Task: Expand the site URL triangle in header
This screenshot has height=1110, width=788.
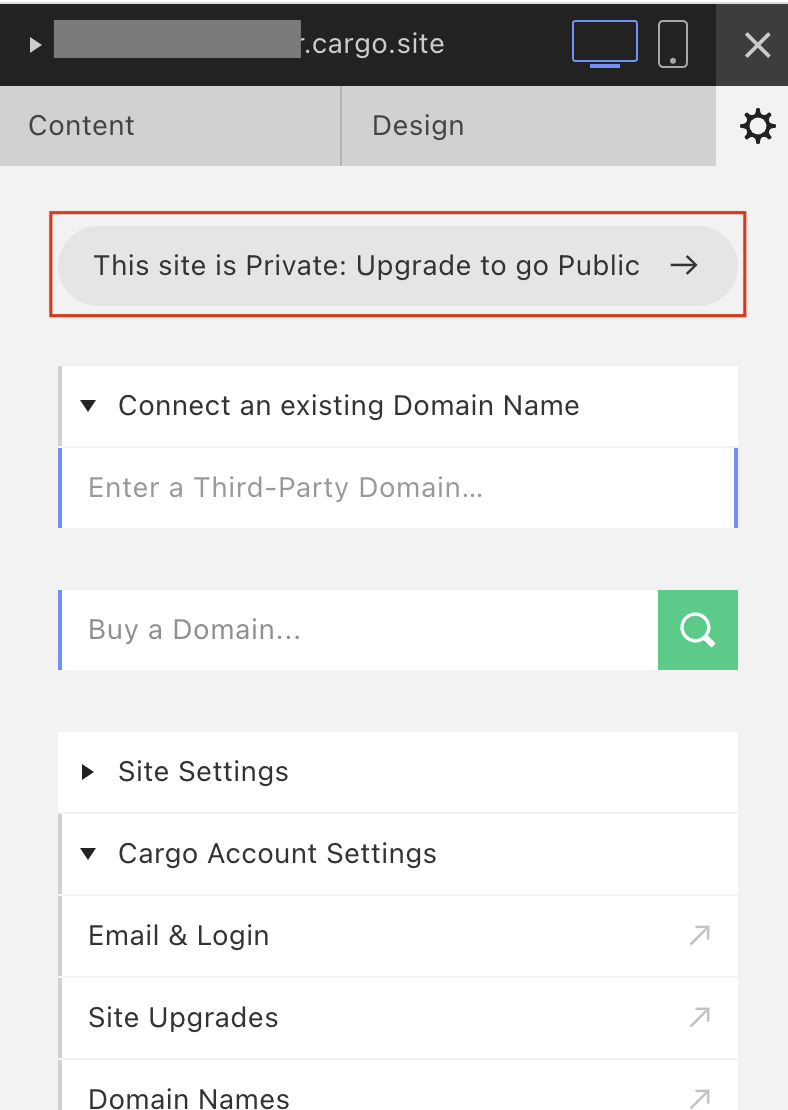Action: [35, 45]
